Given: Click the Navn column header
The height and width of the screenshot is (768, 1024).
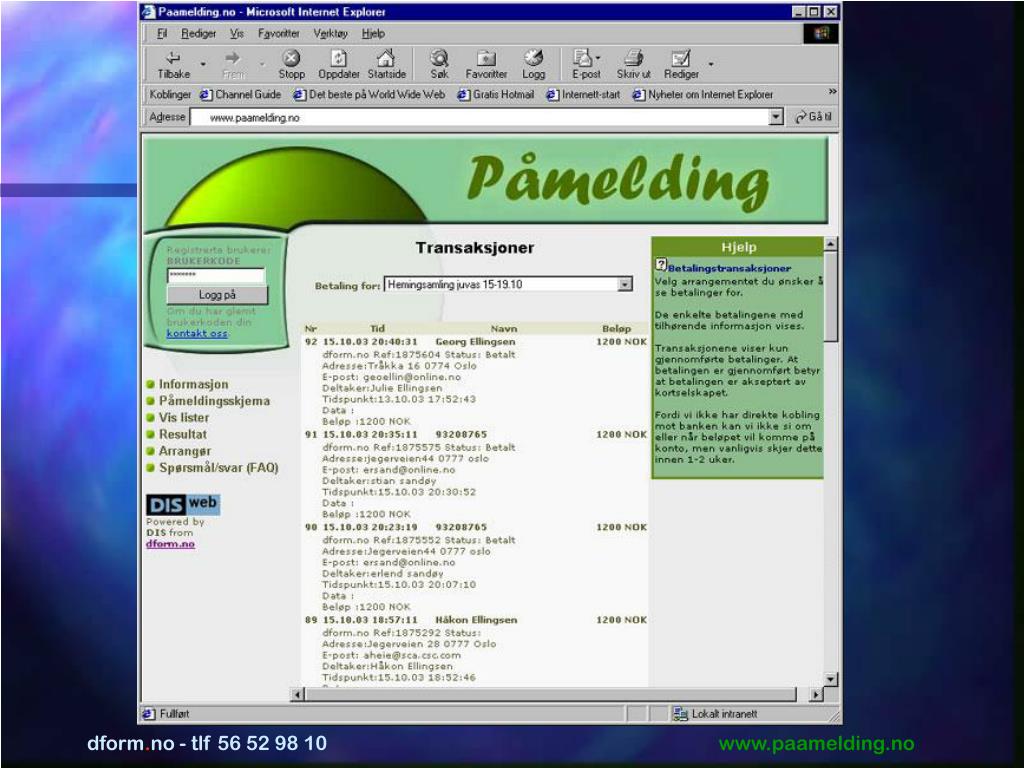Looking at the screenshot, I should (x=504, y=328).
